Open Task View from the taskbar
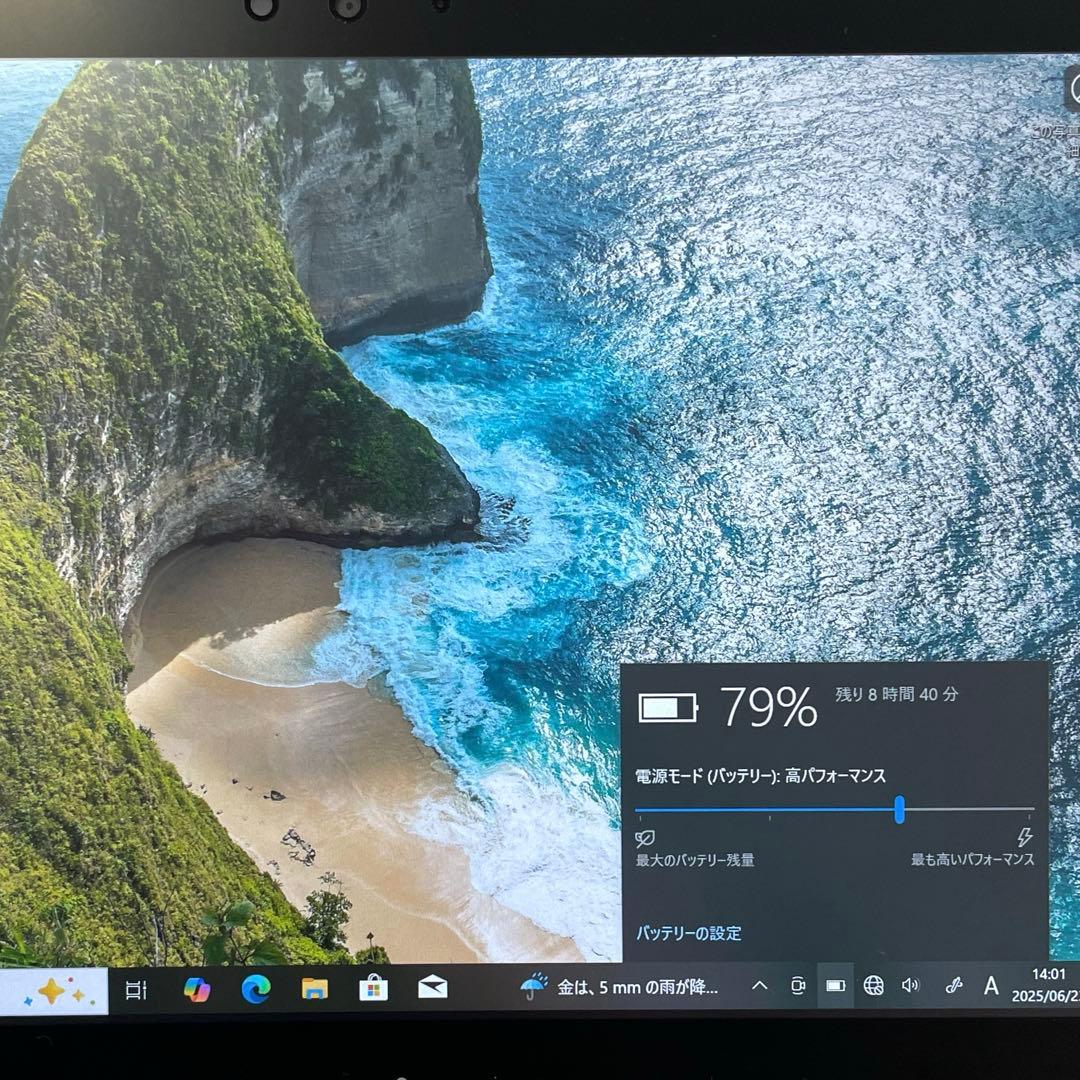The height and width of the screenshot is (1080, 1080). click(x=136, y=990)
